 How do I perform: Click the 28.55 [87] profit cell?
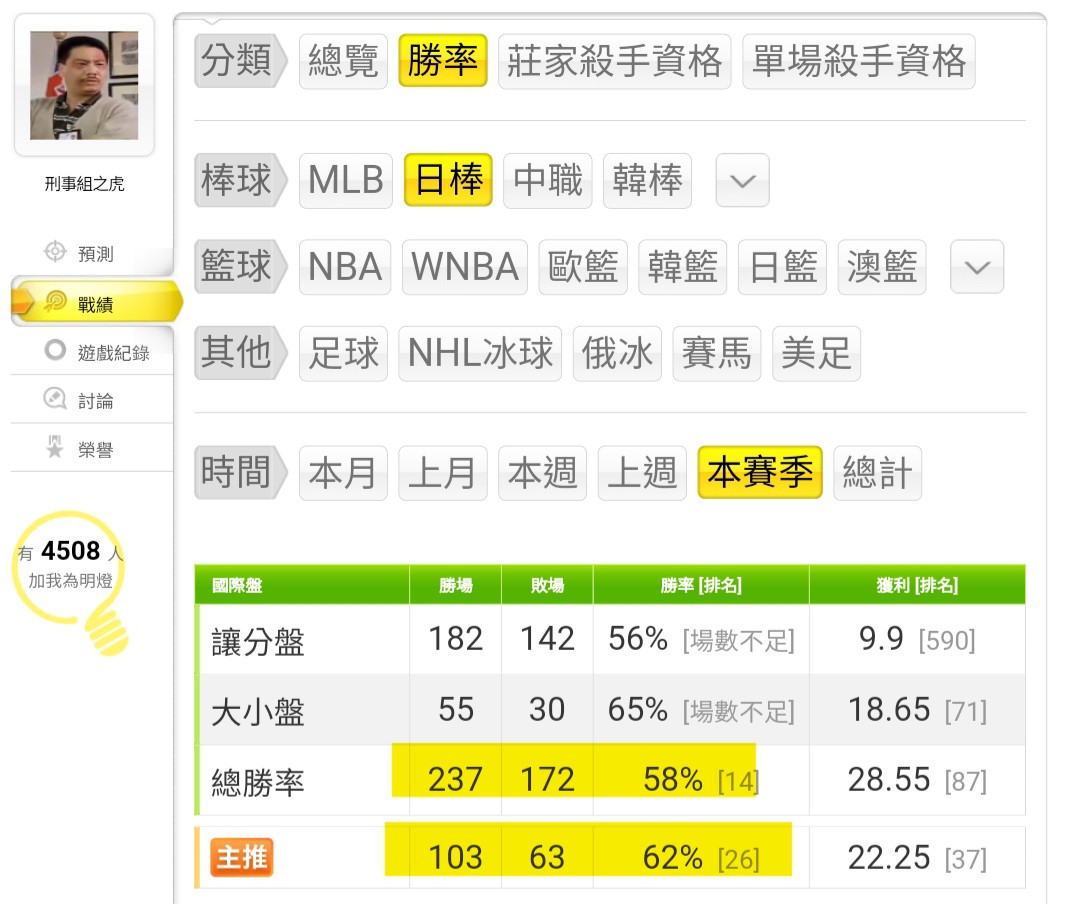pyautogui.click(x=917, y=781)
